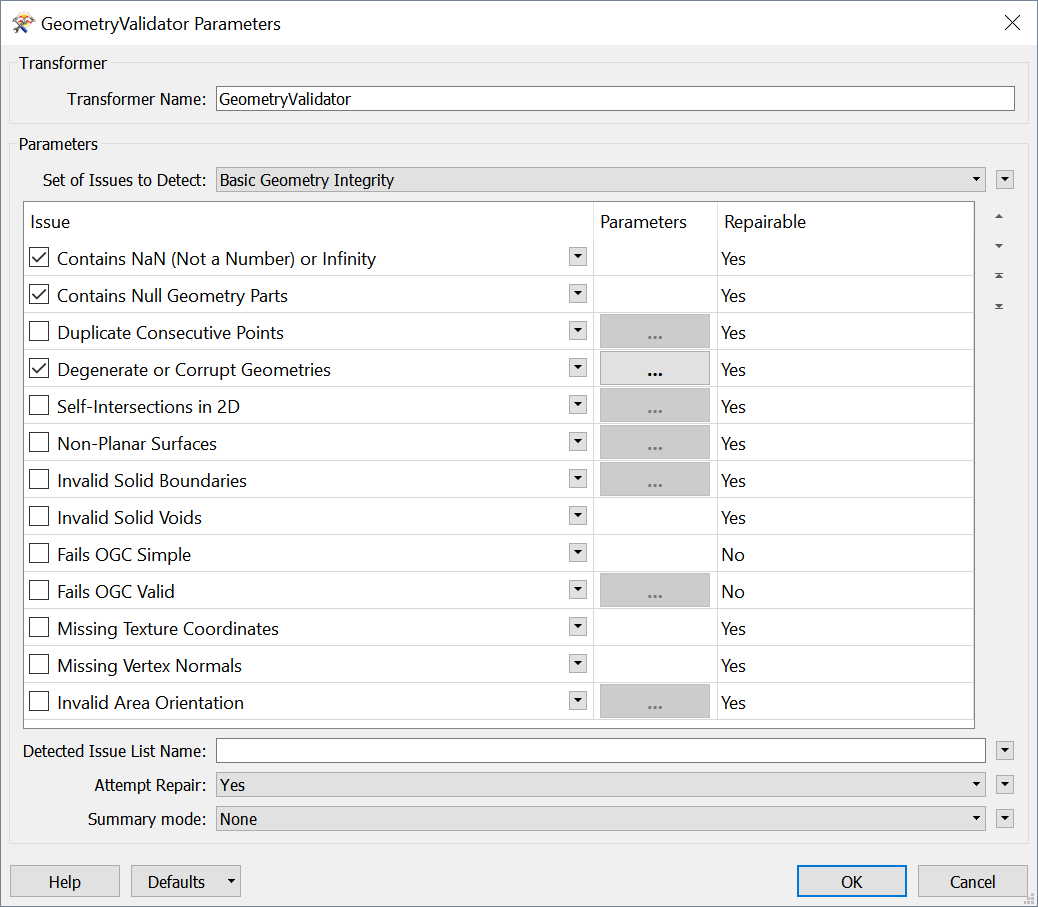Image resolution: width=1038 pixels, height=907 pixels.
Task: Click the move-to-bottom arrow beside the issue list
Action: click(998, 306)
